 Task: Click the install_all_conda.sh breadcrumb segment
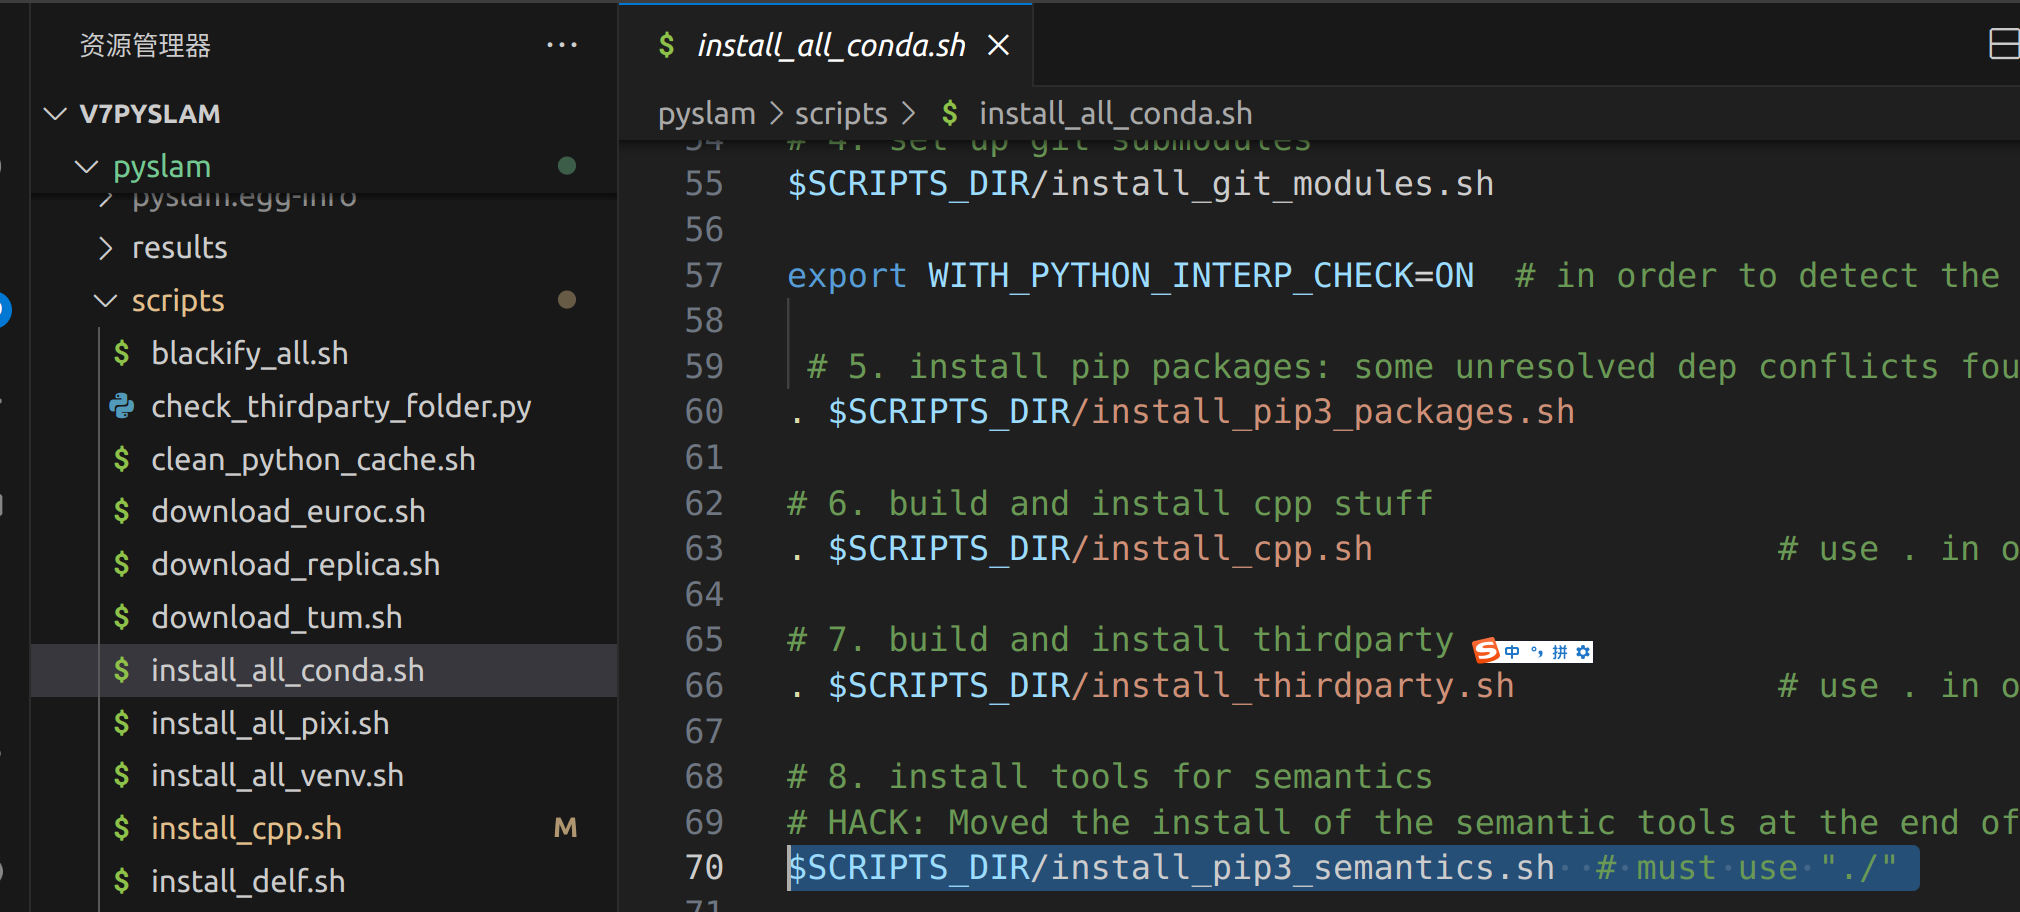[x=1116, y=114]
